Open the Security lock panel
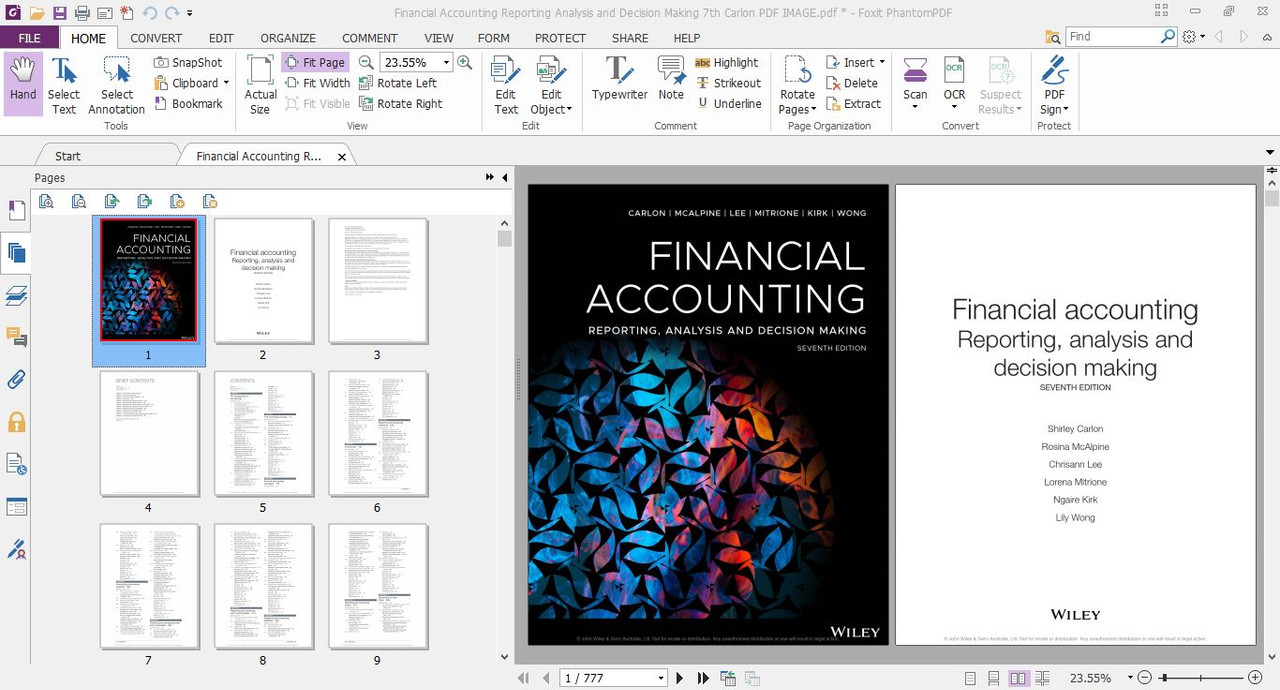Image resolution: width=1280 pixels, height=690 pixels. pos(16,422)
